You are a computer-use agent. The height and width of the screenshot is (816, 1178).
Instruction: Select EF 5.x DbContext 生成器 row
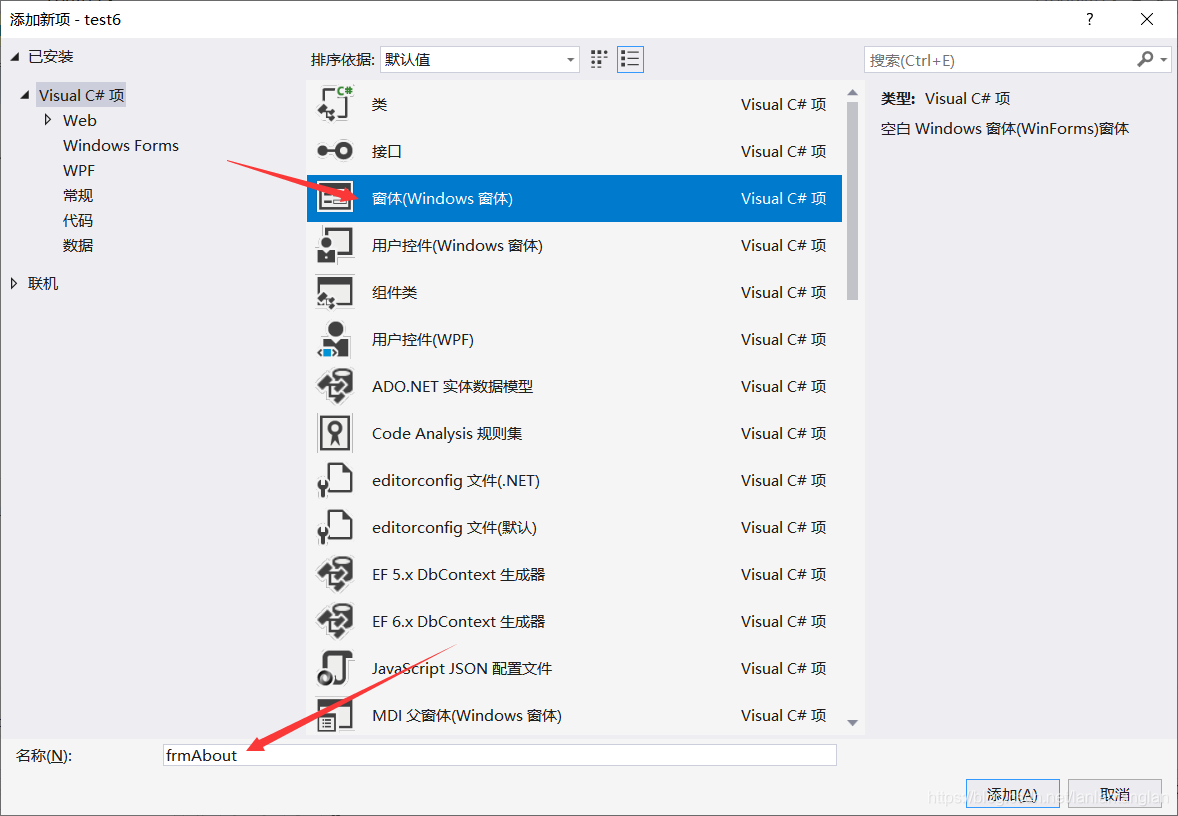pyautogui.click(x=574, y=575)
